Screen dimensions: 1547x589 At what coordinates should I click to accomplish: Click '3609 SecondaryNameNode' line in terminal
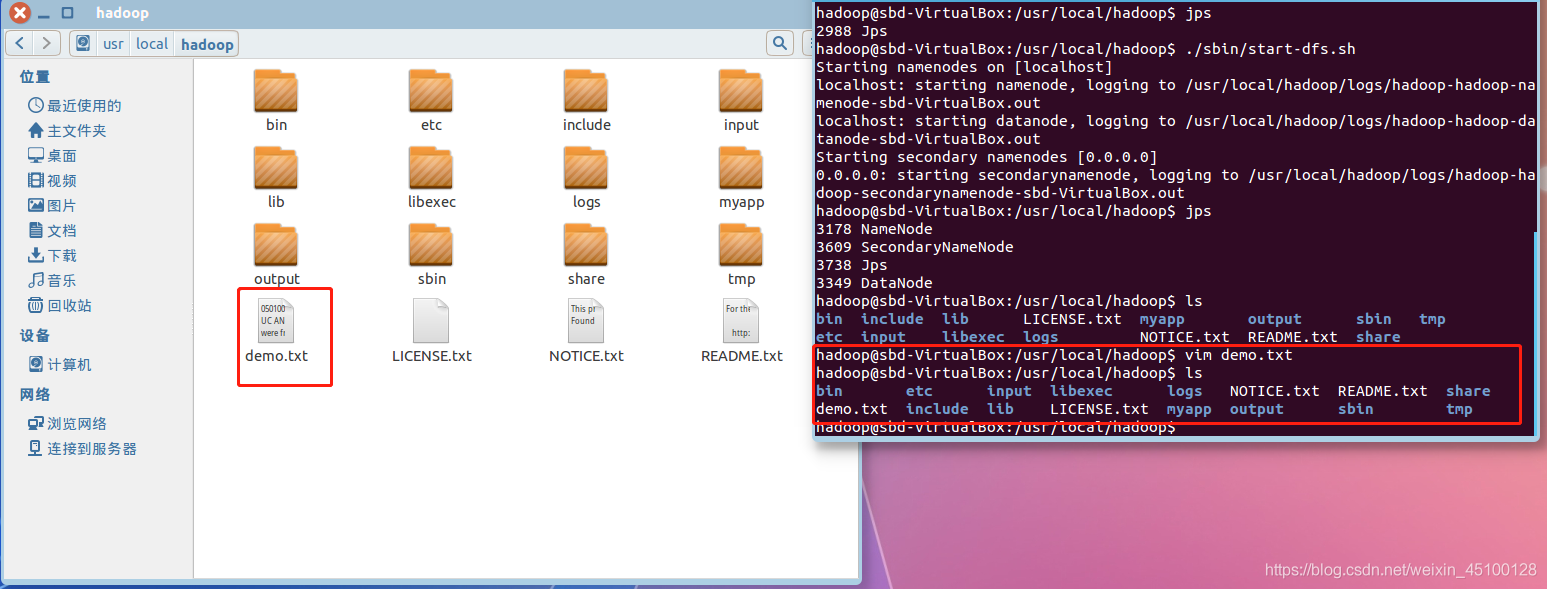coord(915,247)
